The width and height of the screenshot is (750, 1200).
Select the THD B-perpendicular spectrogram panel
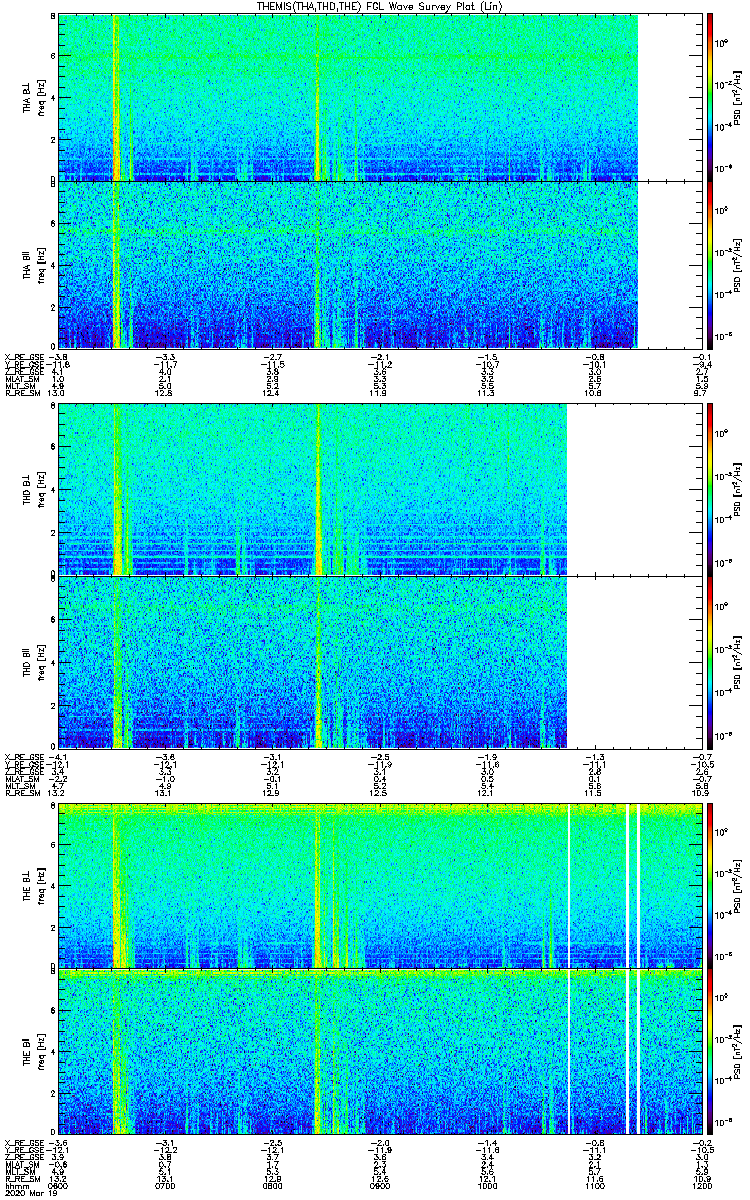click(x=378, y=489)
